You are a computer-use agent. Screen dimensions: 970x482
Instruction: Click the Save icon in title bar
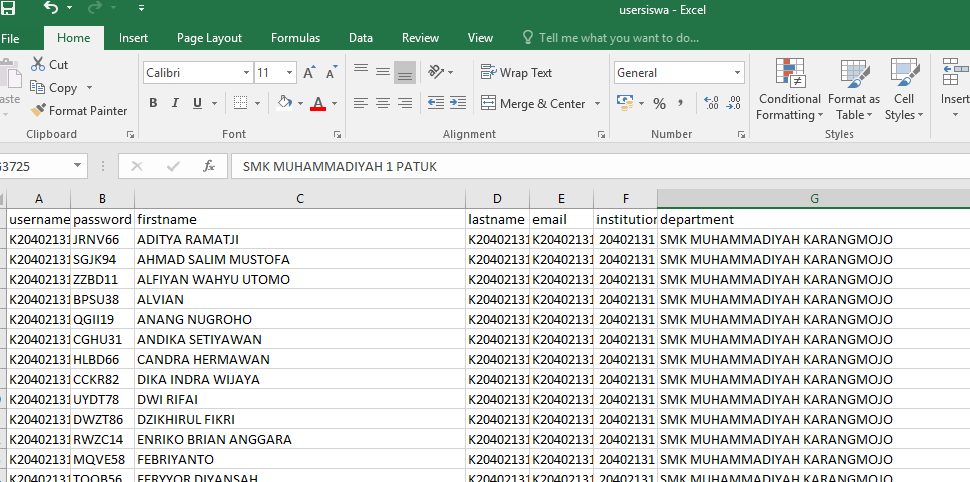(7, 9)
